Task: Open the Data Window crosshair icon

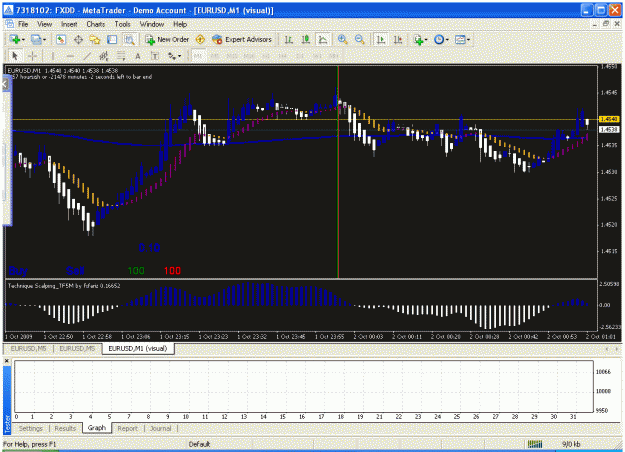Action: [78, 39]
